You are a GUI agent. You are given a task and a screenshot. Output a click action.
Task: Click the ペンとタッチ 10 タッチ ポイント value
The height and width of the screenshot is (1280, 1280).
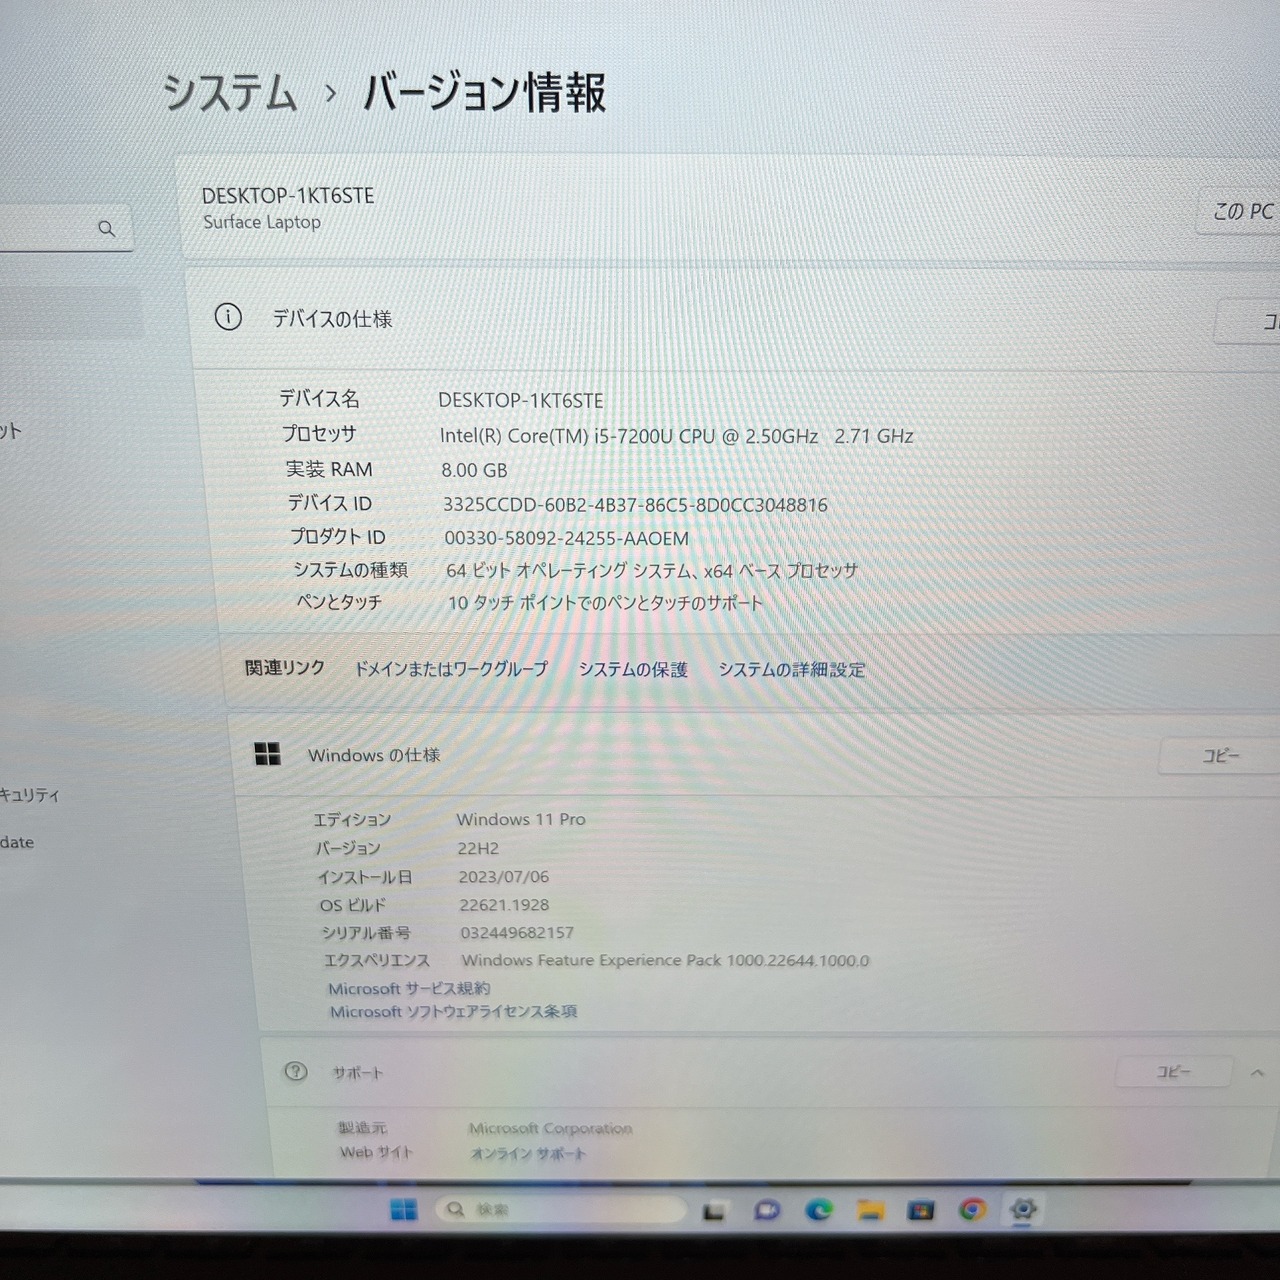coord(605,603)
